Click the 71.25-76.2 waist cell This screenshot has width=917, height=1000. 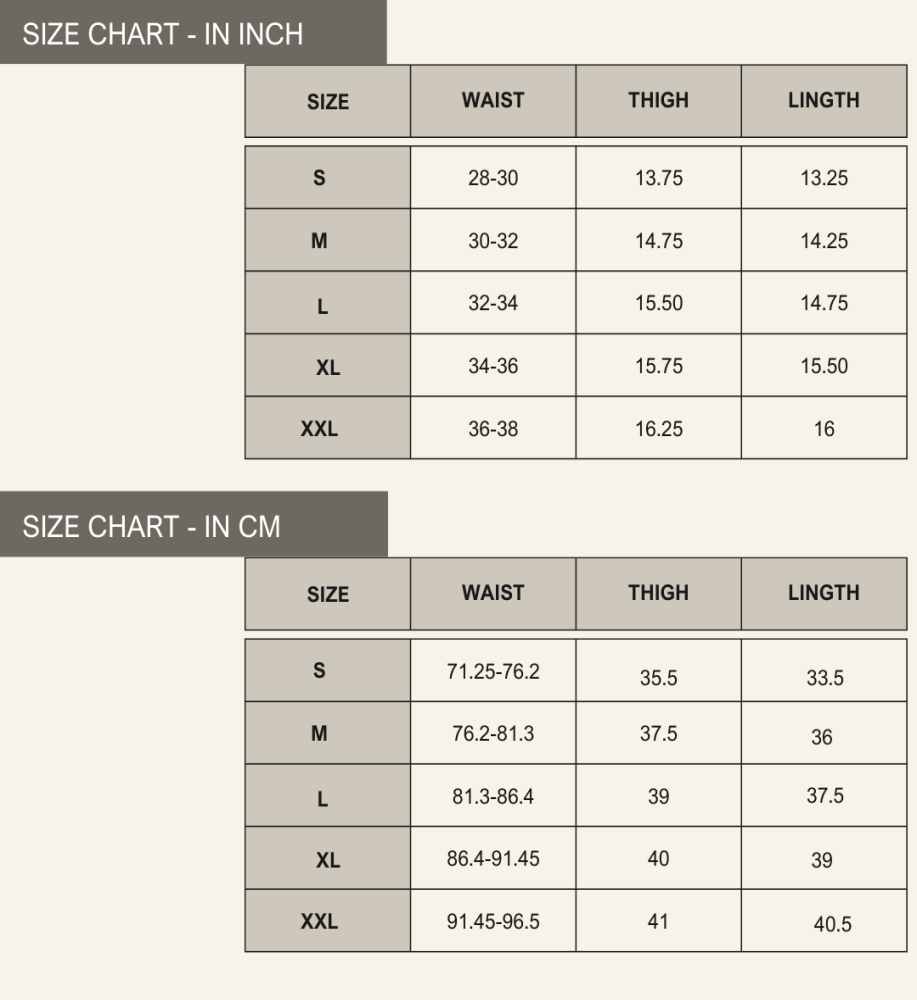coord(493,671)
